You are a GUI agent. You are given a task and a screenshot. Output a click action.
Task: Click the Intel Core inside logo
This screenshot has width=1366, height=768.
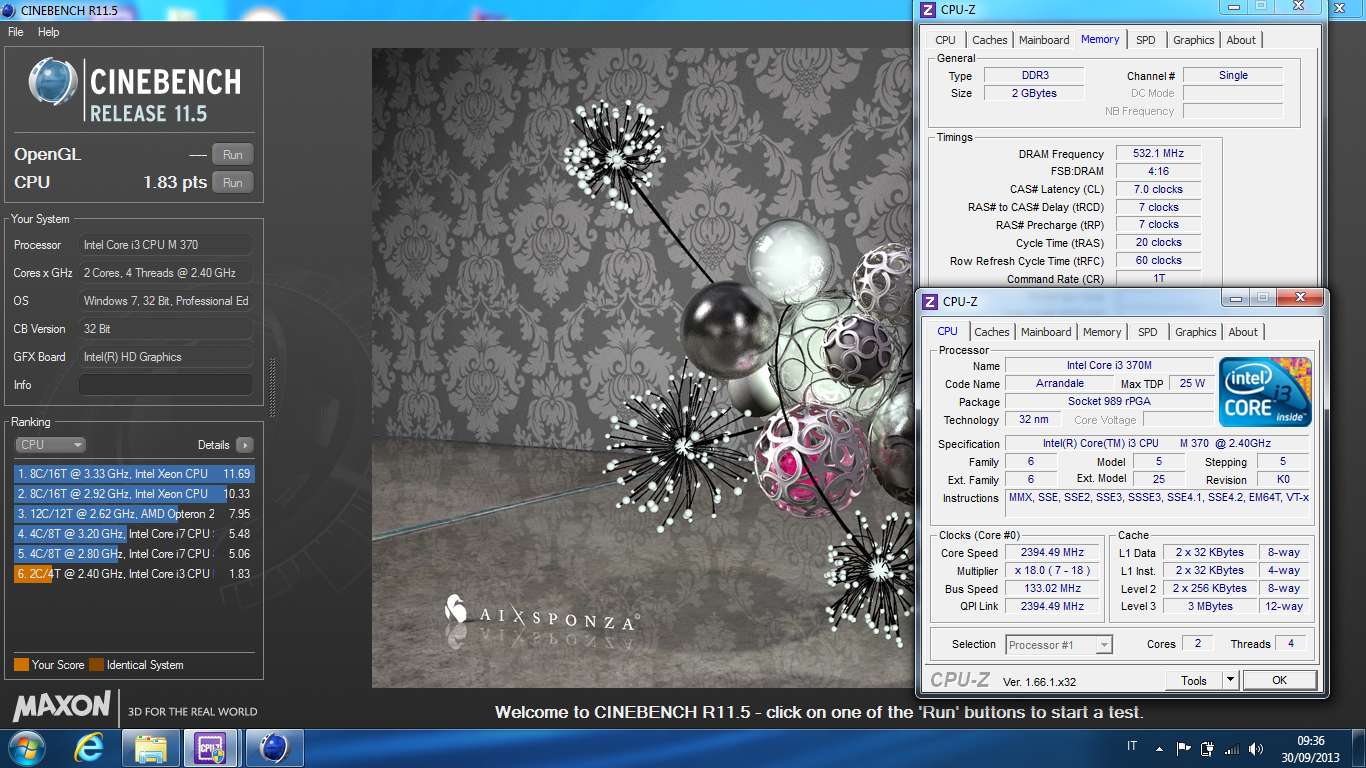(x=1265, y=392)
